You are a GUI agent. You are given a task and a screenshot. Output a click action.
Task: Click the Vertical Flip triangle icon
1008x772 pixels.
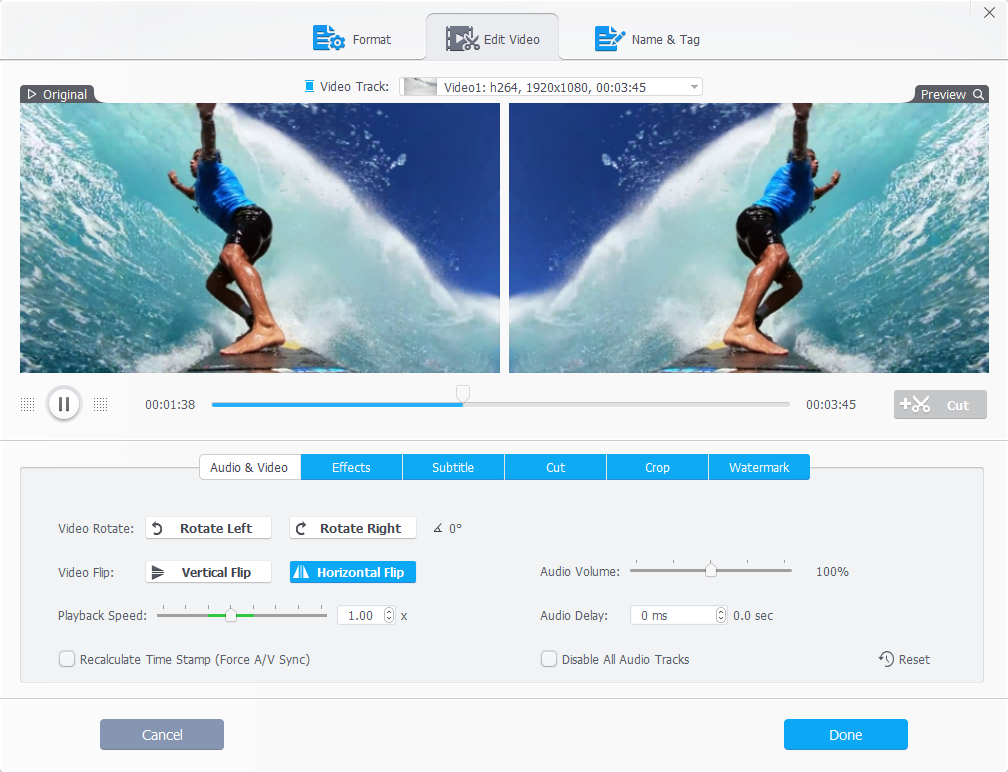(158, 572)
